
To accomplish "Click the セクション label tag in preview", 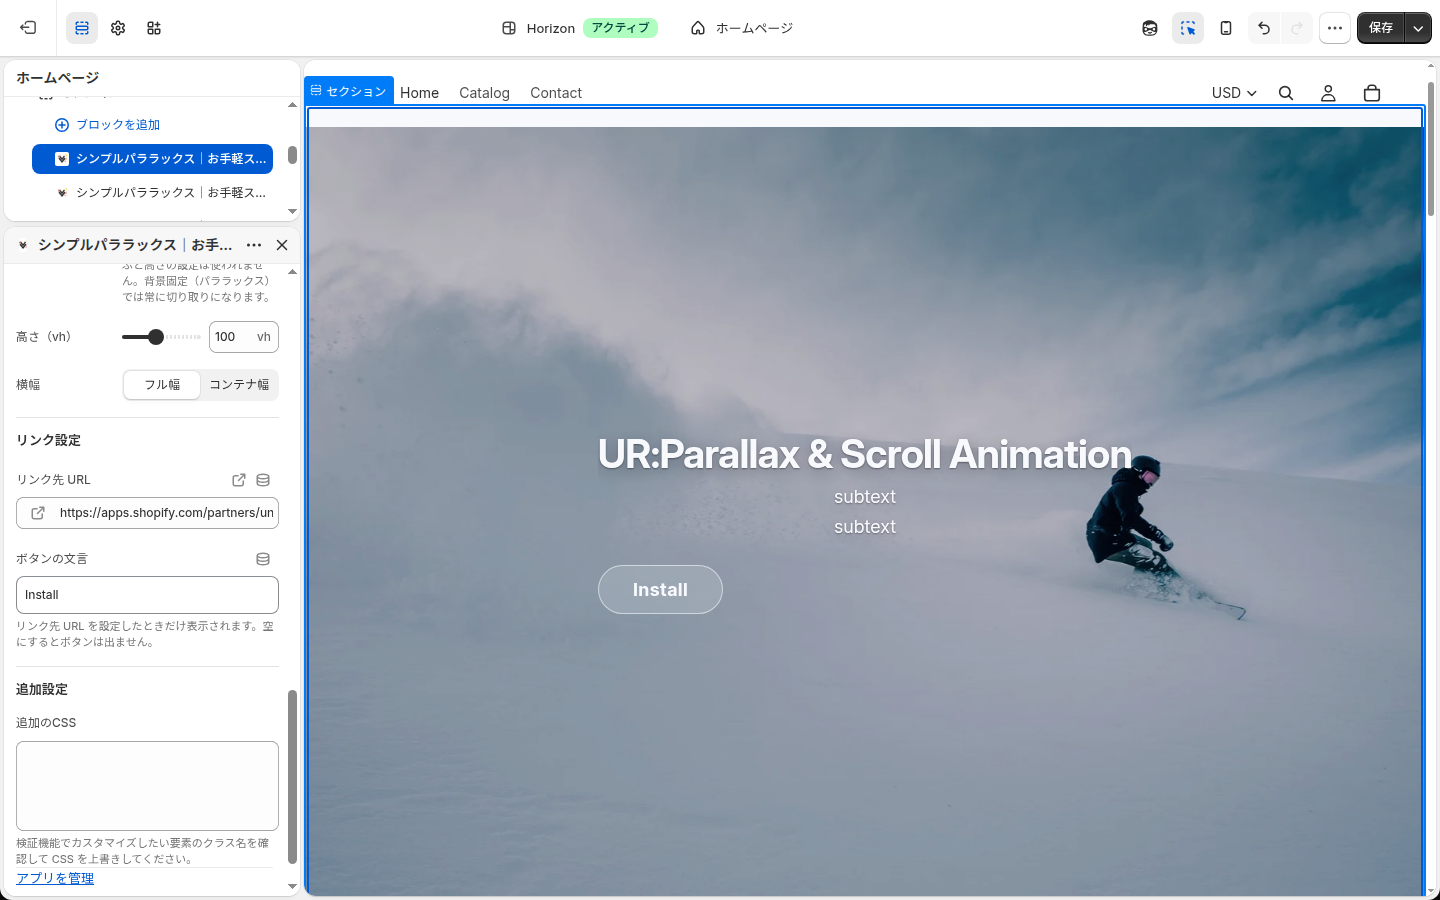I will click(349, 91).
